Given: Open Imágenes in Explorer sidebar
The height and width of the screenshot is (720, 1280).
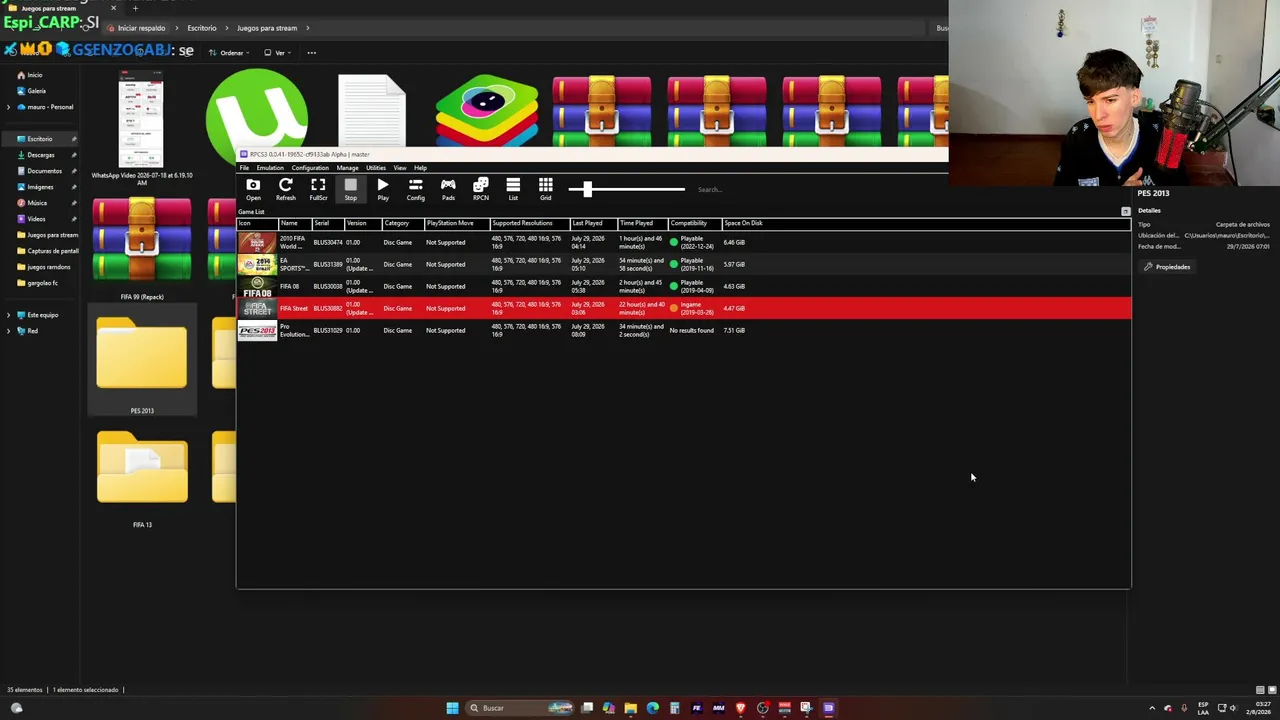Looking at the screenshot, I should (40, 187).
